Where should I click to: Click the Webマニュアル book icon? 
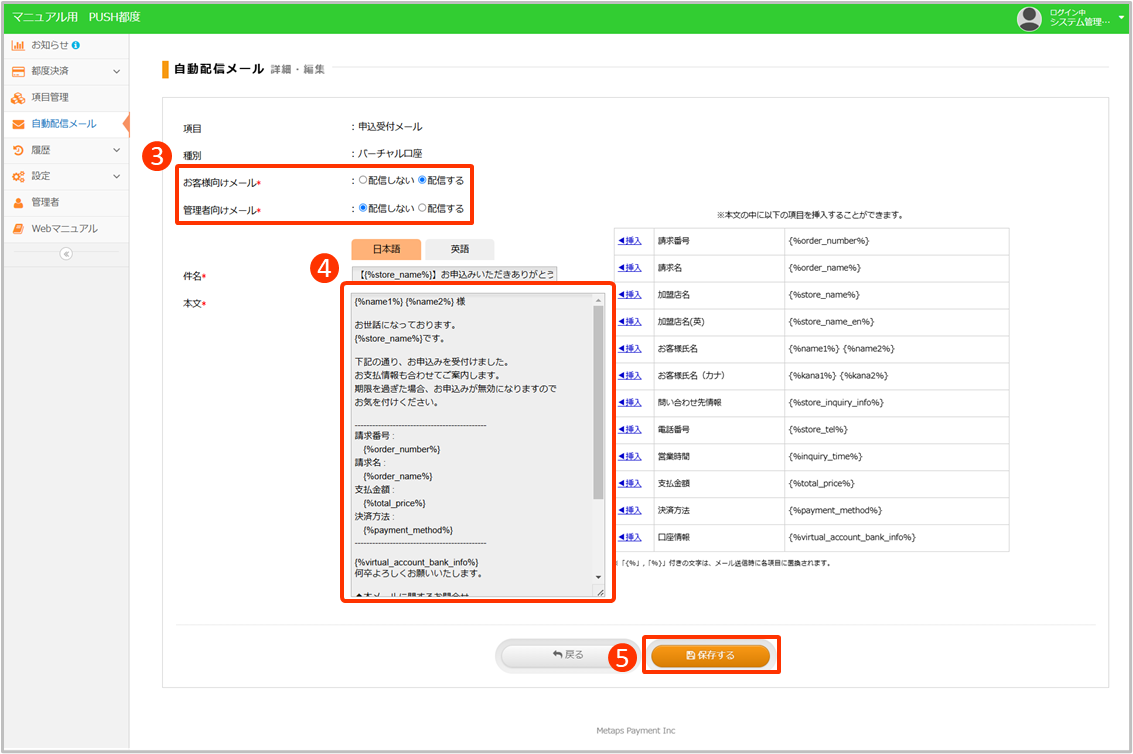[x=18, y=229]
